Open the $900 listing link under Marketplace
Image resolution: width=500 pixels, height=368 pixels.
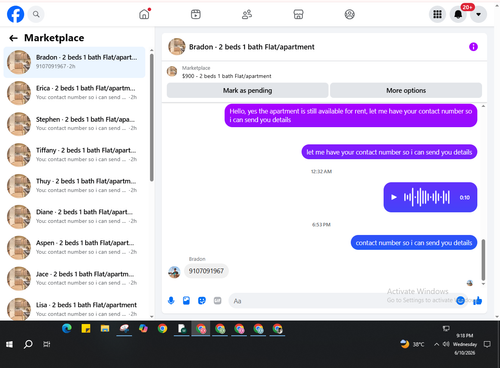tap(226, 76)
